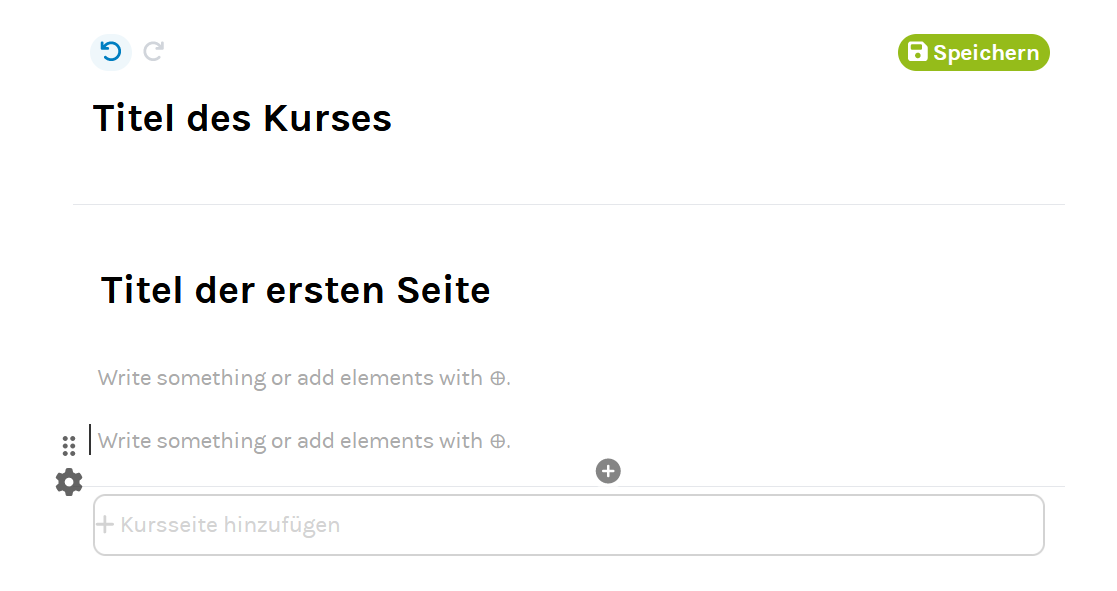Click the word 'Kurses' in the course title

pyautogui.click(x=328, y=119)
